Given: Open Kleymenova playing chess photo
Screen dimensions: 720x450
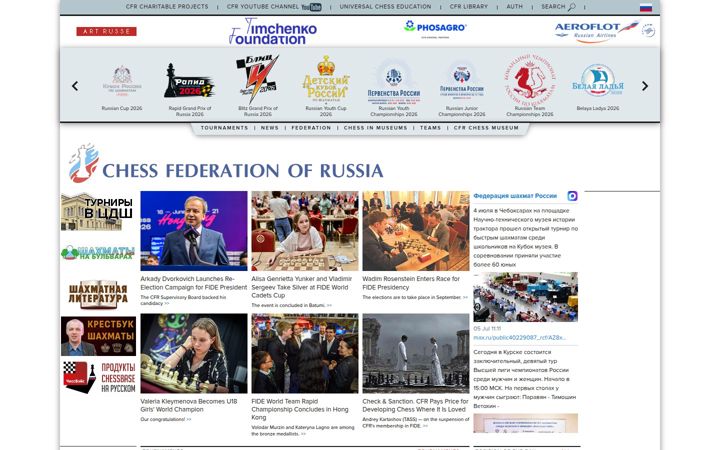Looking at the screenshot, I should point(194,354).
